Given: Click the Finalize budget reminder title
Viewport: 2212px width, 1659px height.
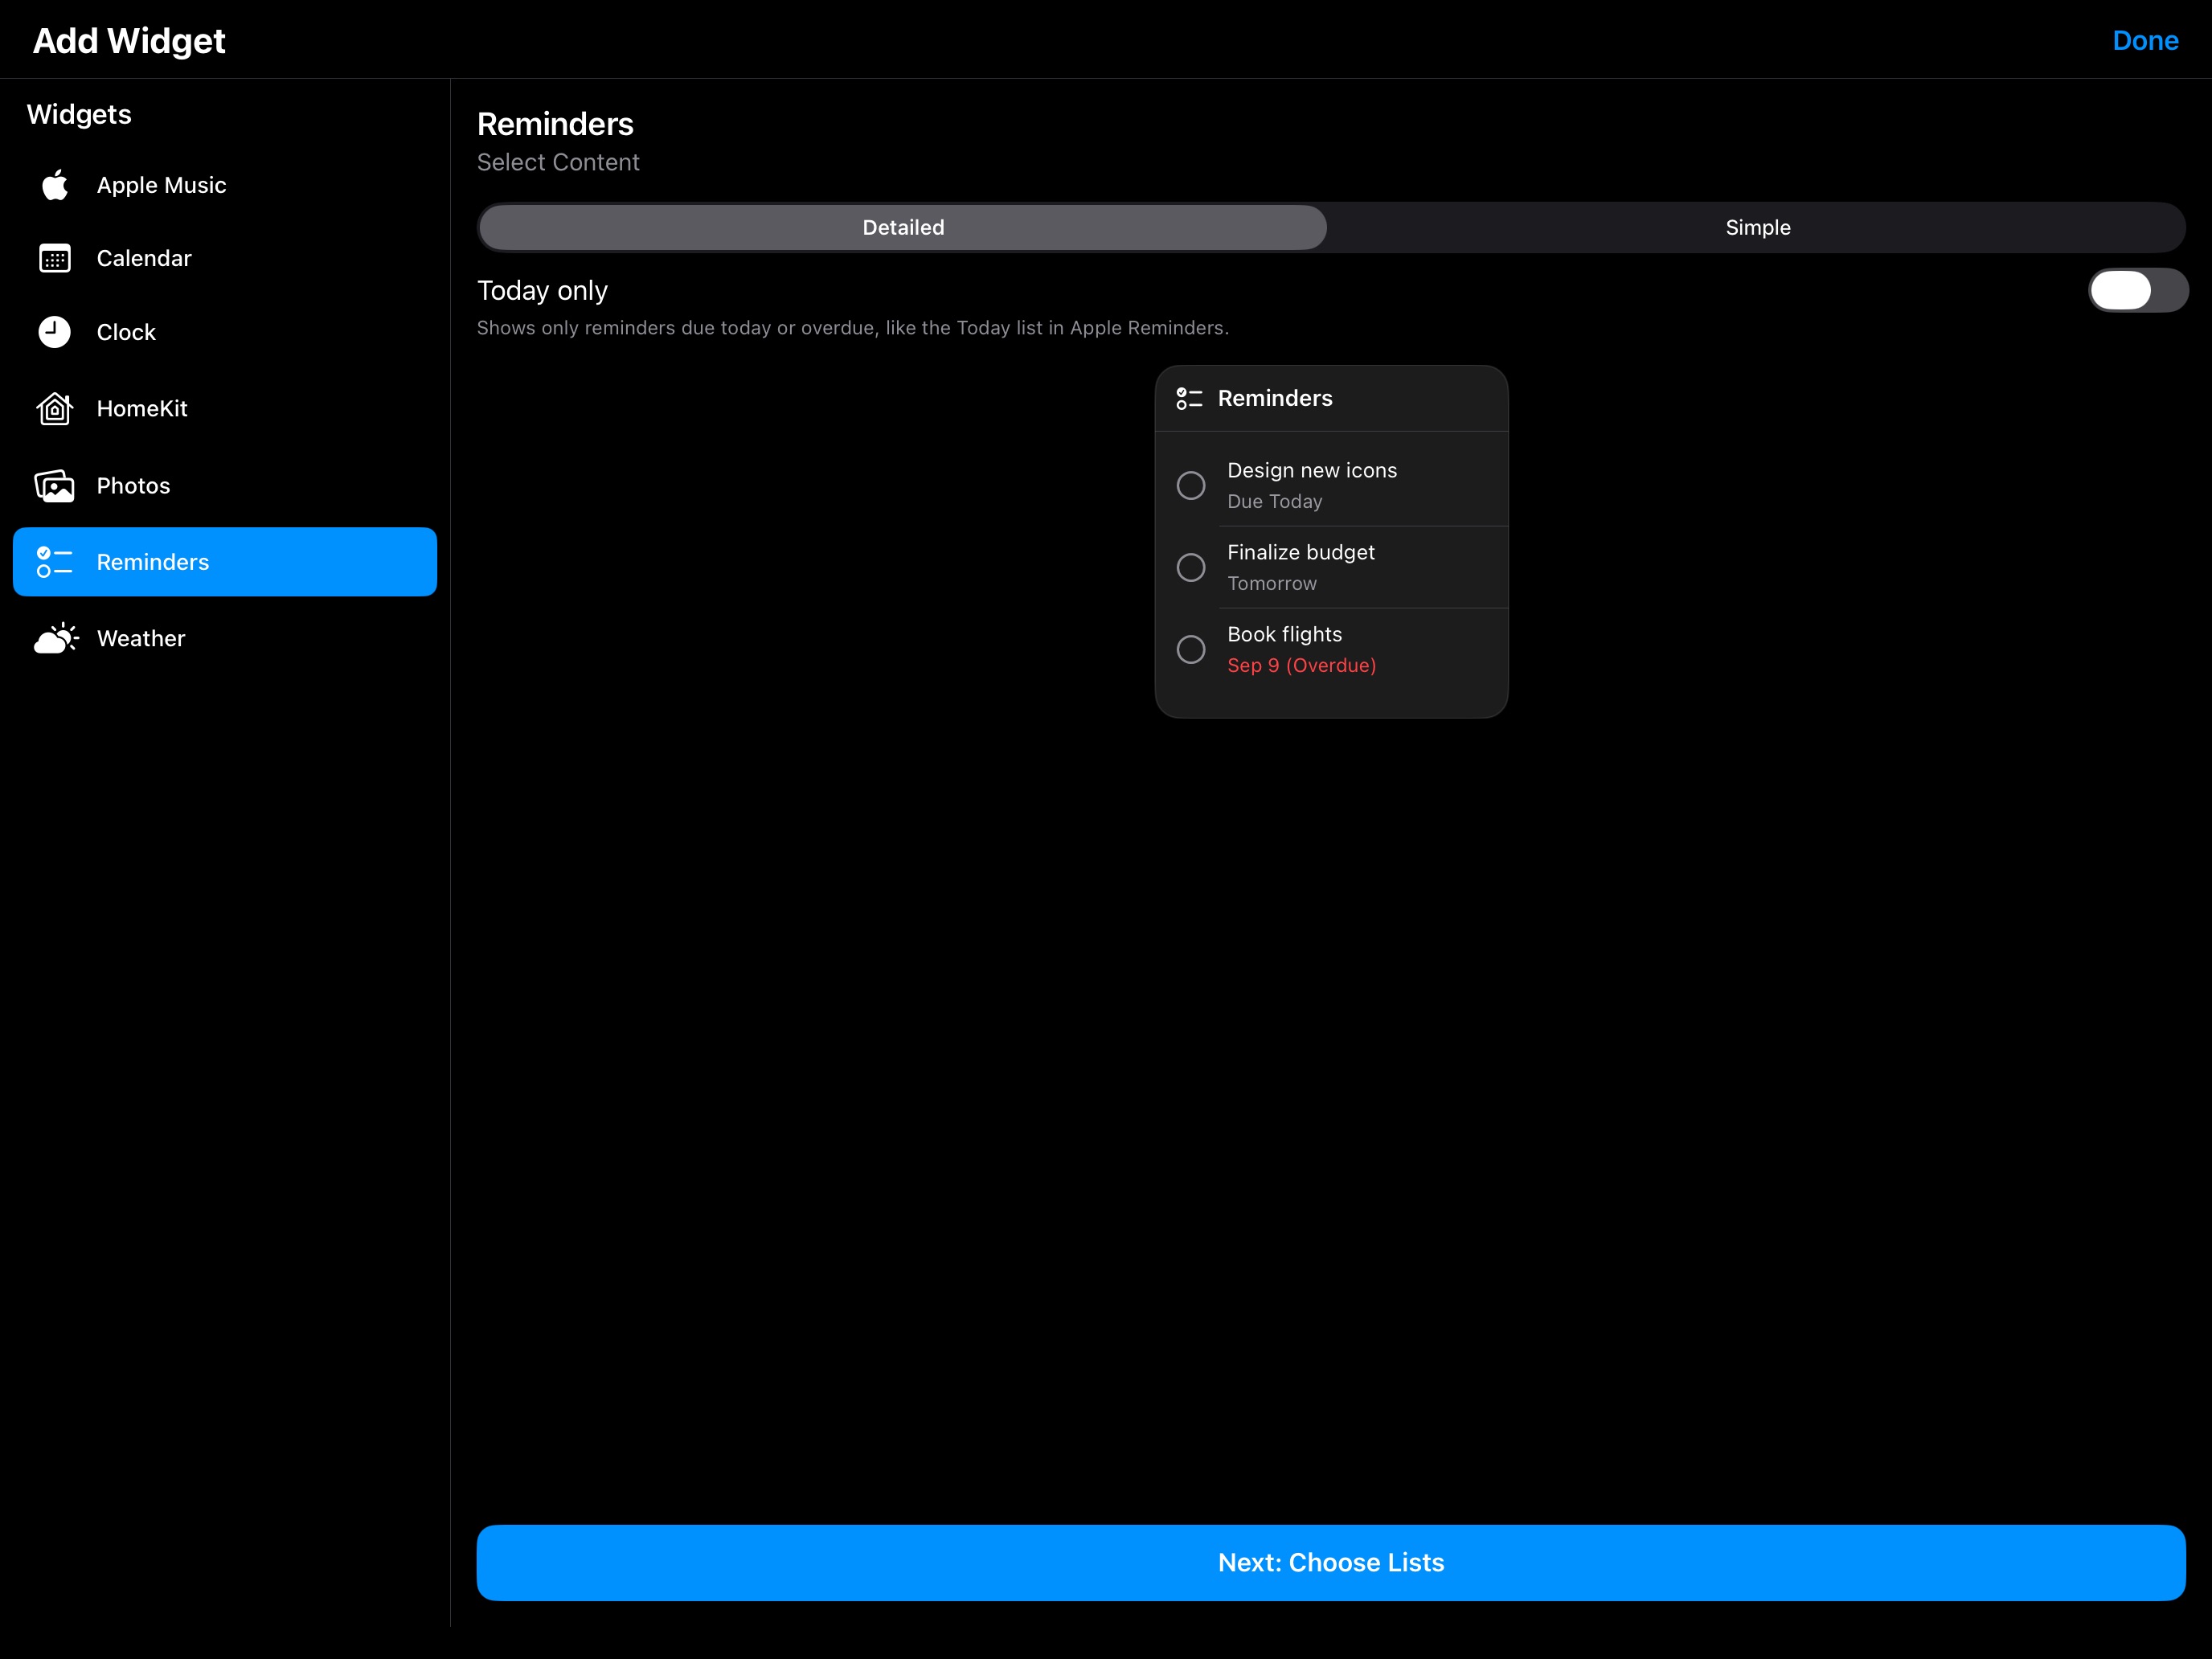Looking at the screenshot, I should point(1301,552).
